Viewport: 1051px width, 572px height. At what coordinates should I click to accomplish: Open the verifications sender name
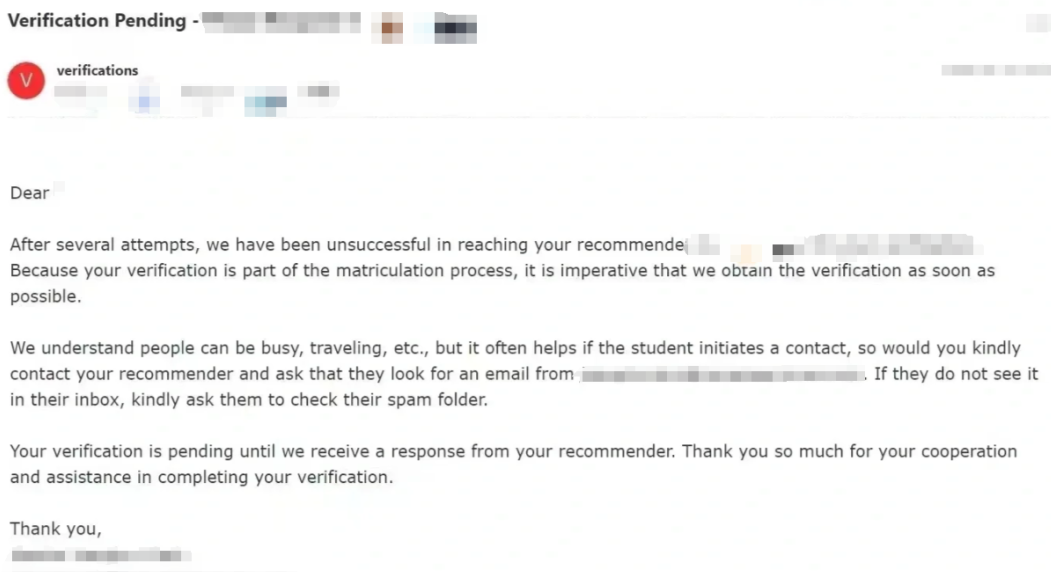pos(97,70)
